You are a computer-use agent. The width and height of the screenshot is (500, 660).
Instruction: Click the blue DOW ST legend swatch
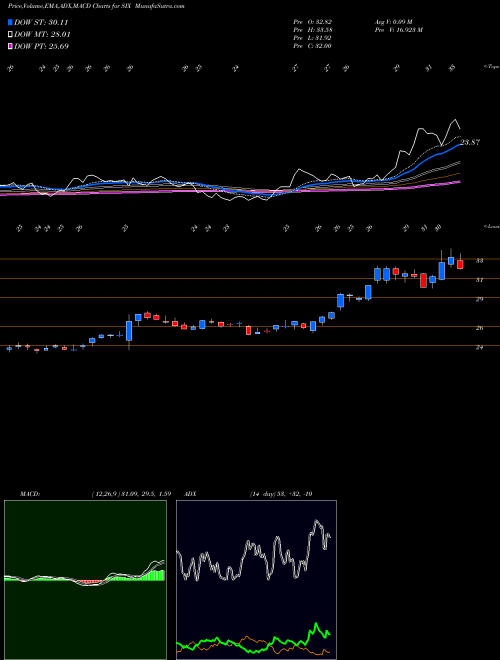(x=10, y=22)
